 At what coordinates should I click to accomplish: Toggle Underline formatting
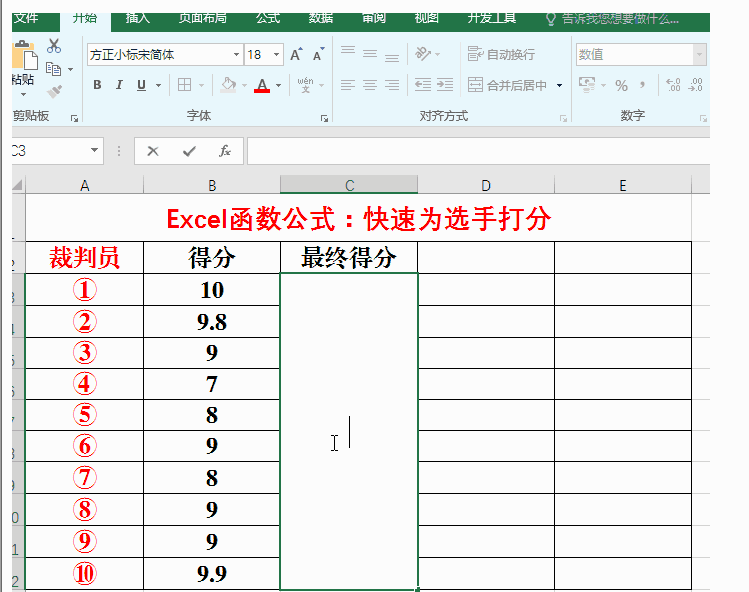[141, 85]
